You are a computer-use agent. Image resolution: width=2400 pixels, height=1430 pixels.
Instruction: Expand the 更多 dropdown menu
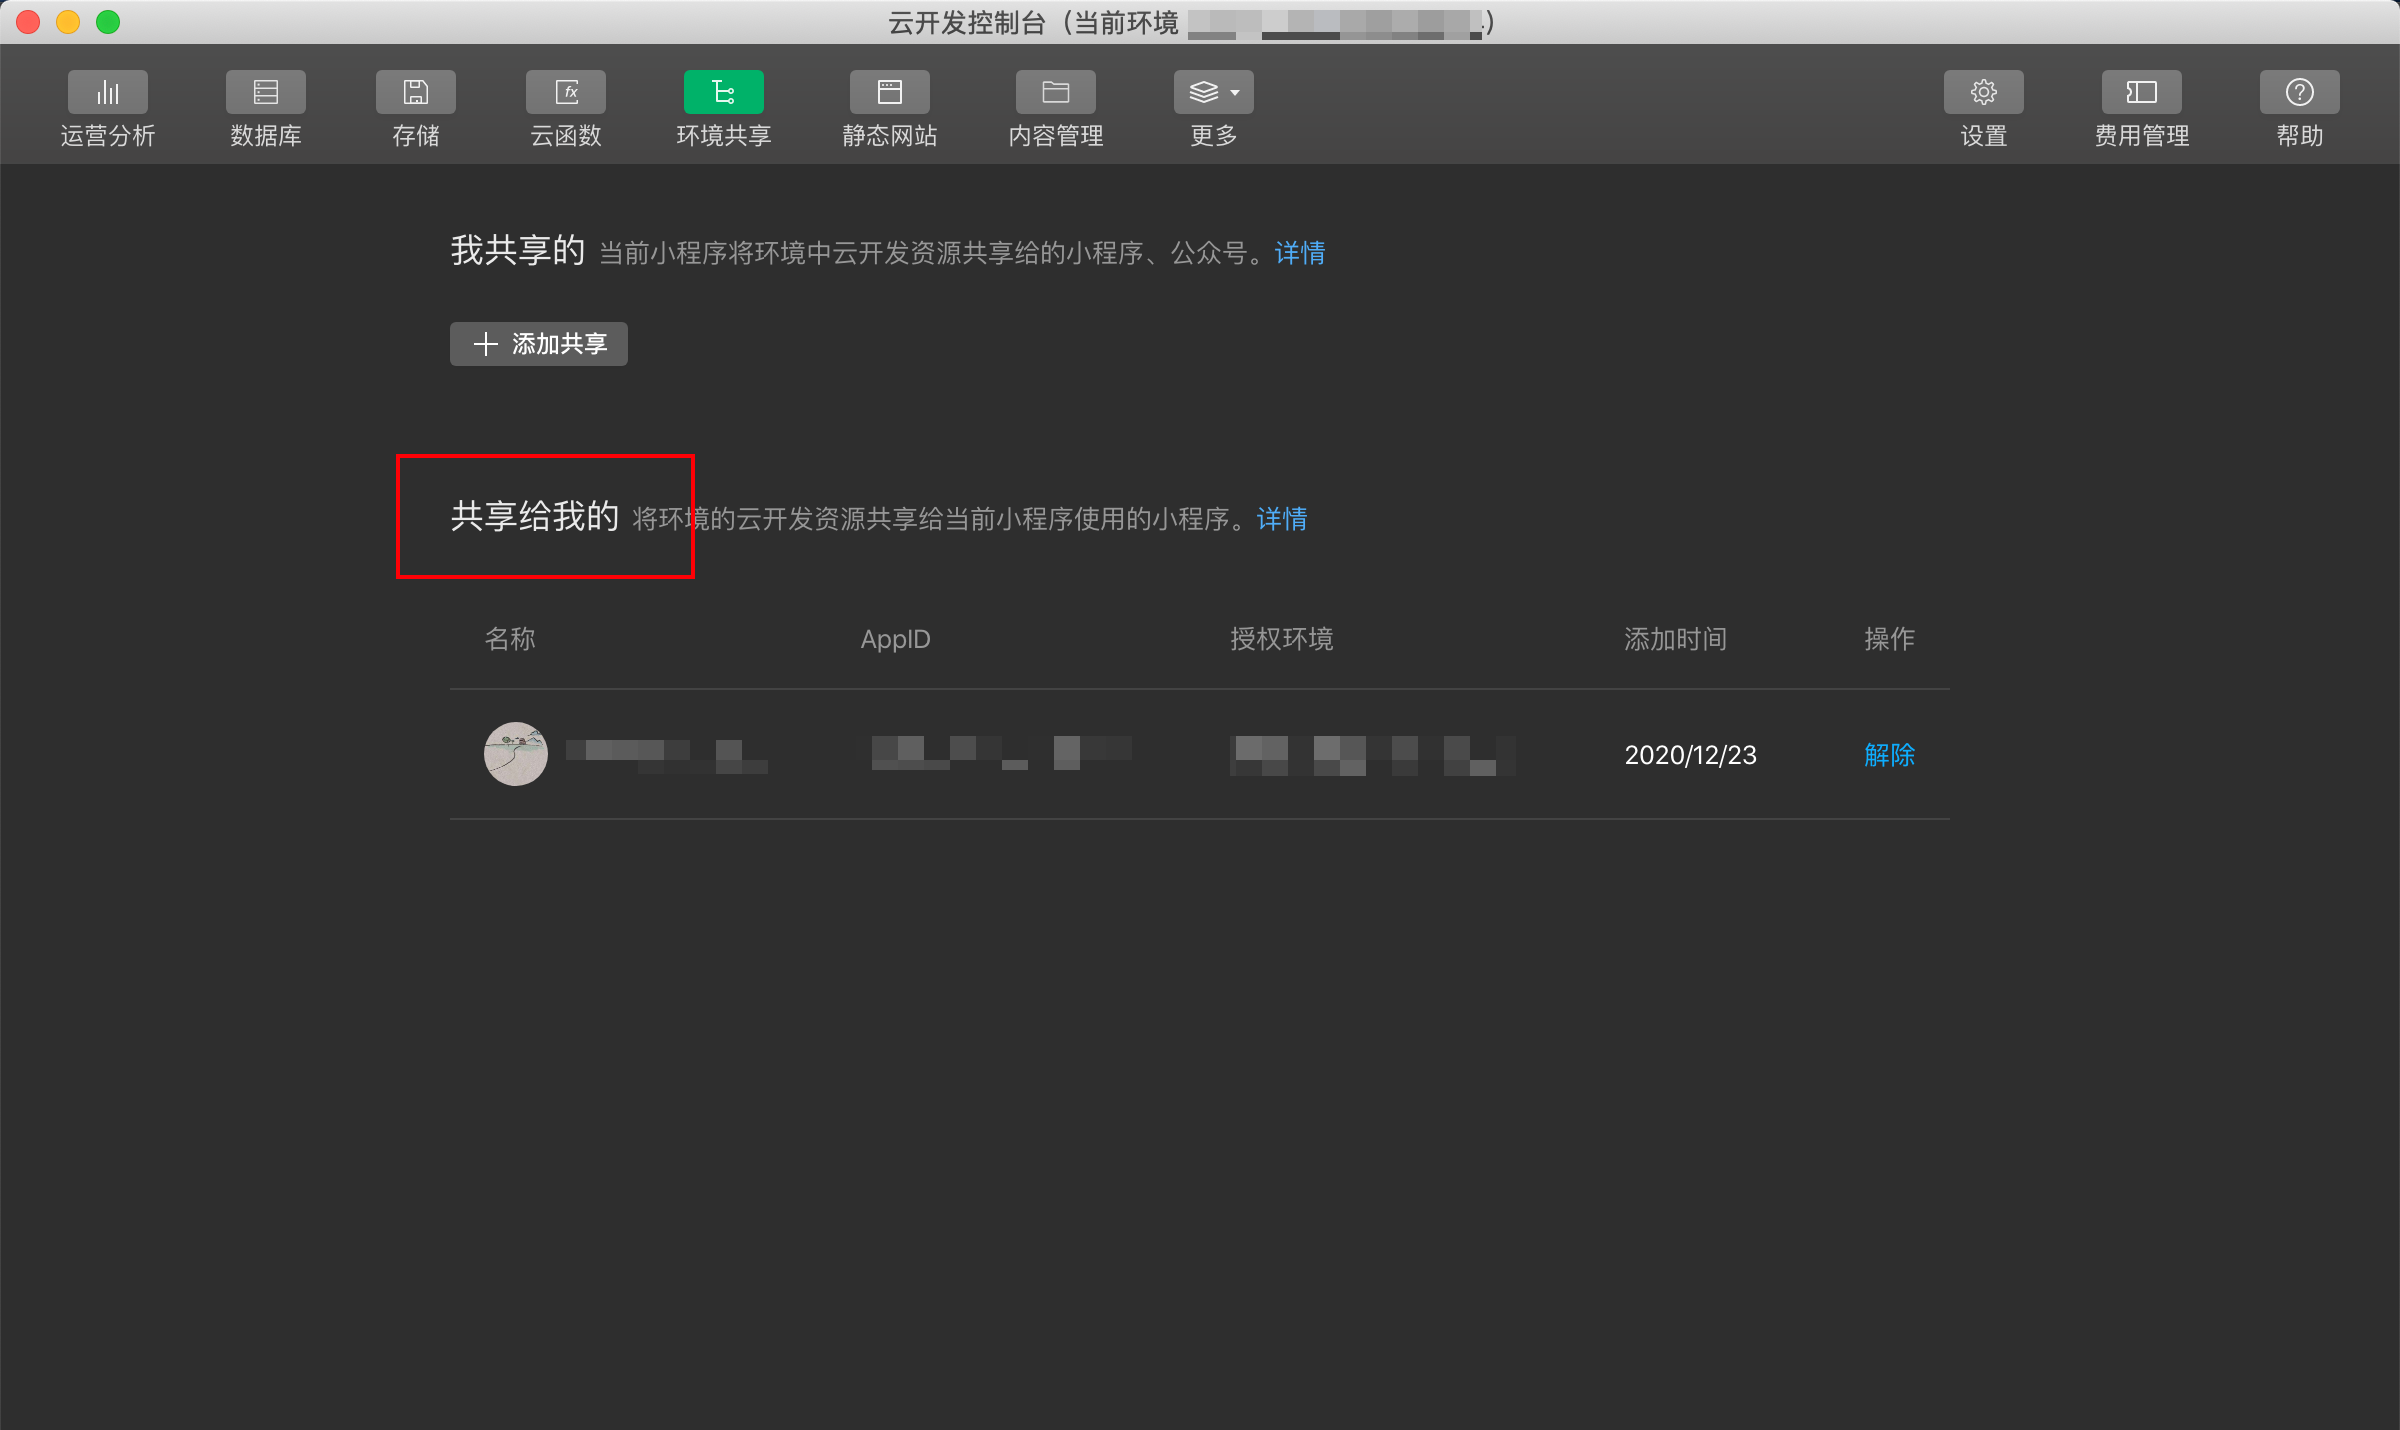coord(1213,92)
